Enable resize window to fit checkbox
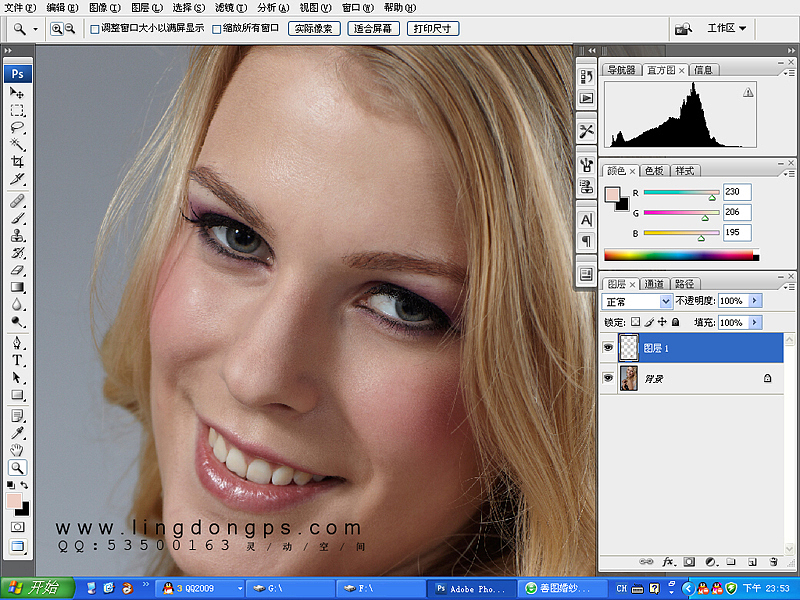 (94, 29)
